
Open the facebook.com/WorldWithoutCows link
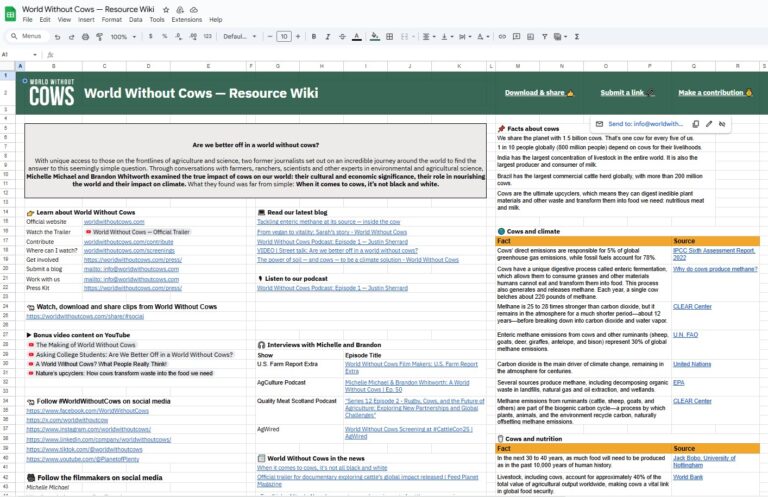87,411
